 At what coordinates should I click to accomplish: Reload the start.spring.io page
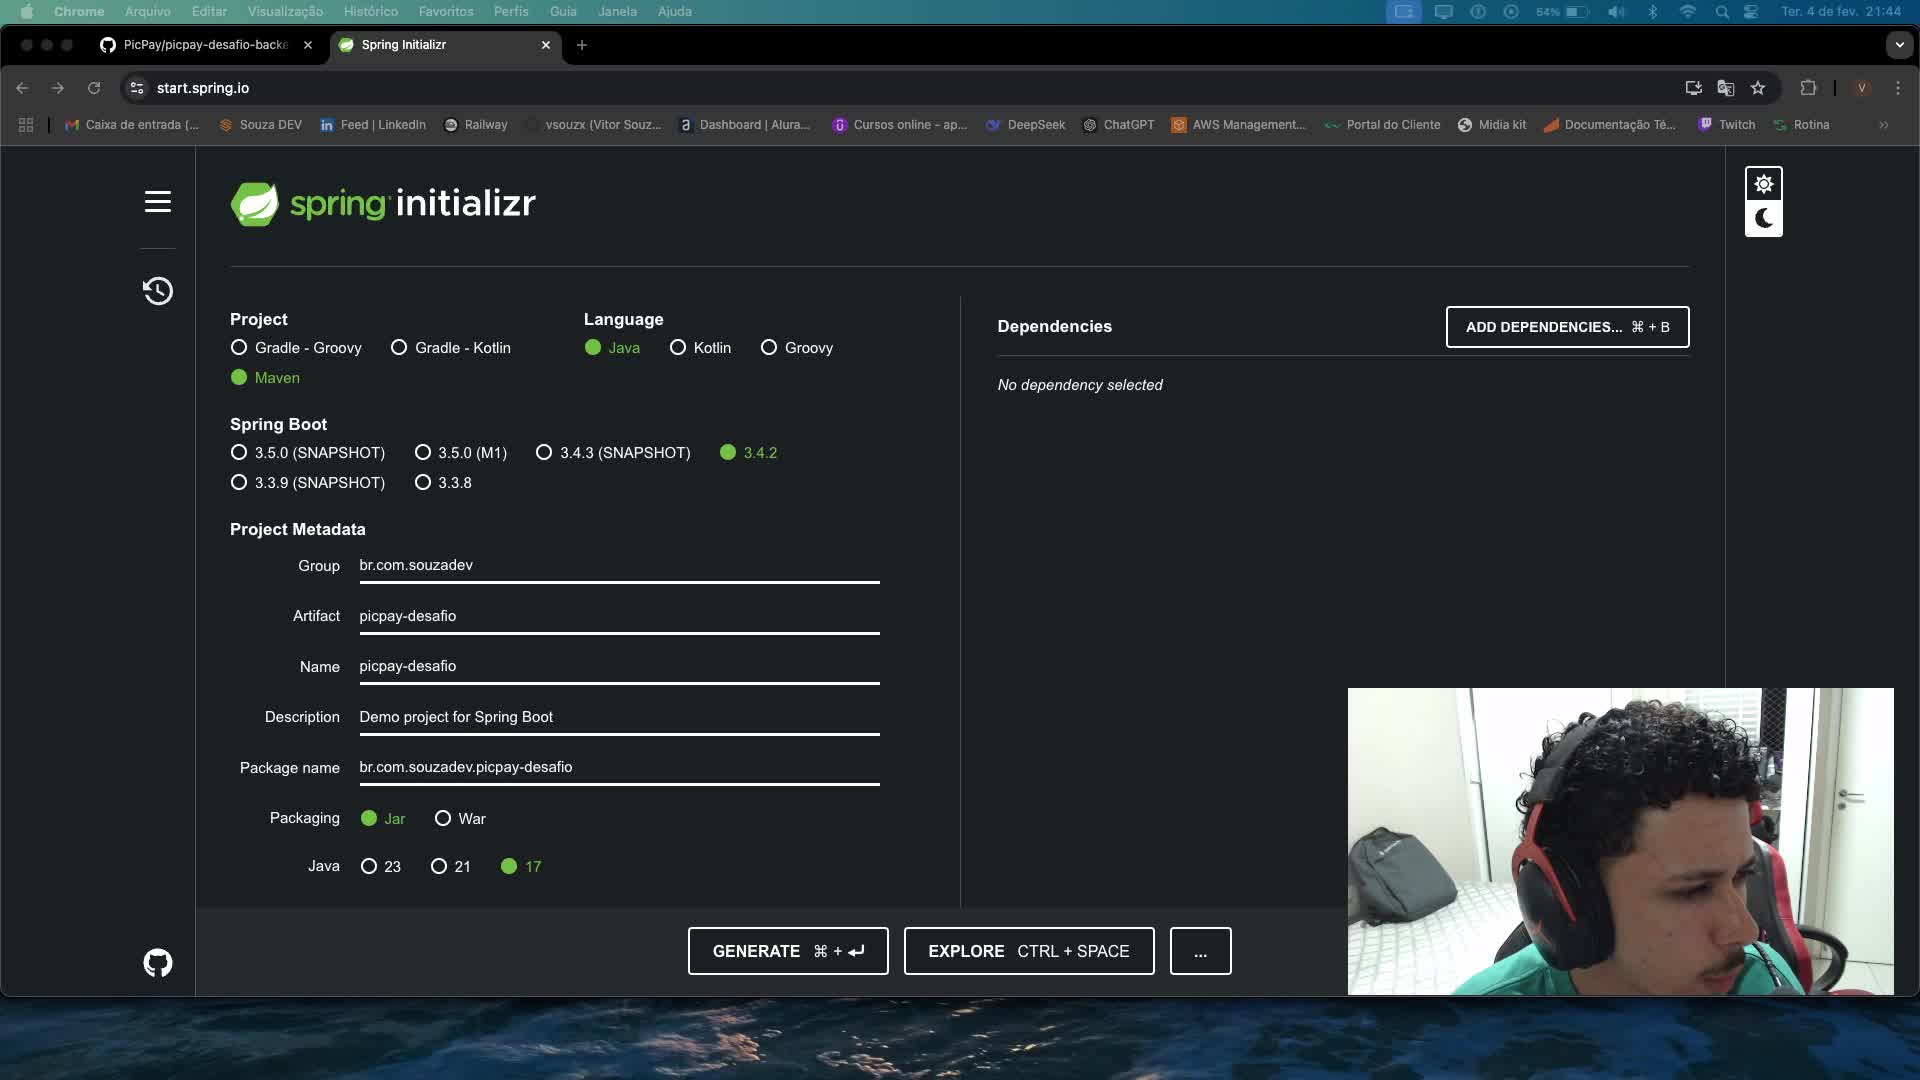(x=94, y=88)
